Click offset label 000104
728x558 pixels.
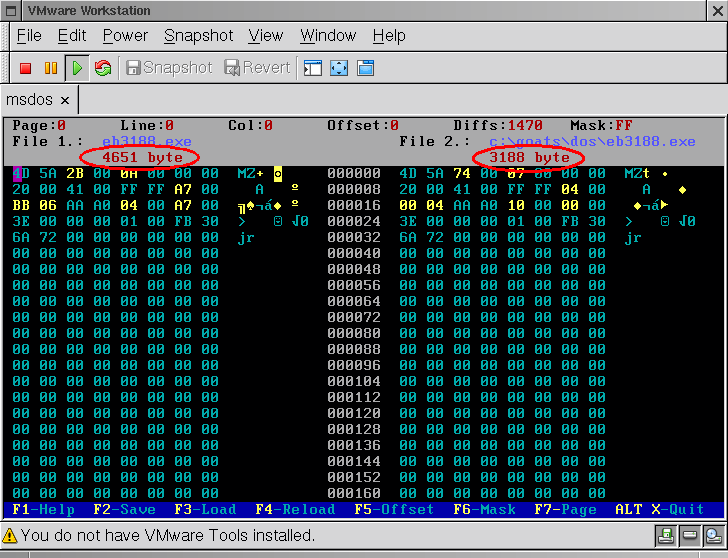[x=354, y=381]
